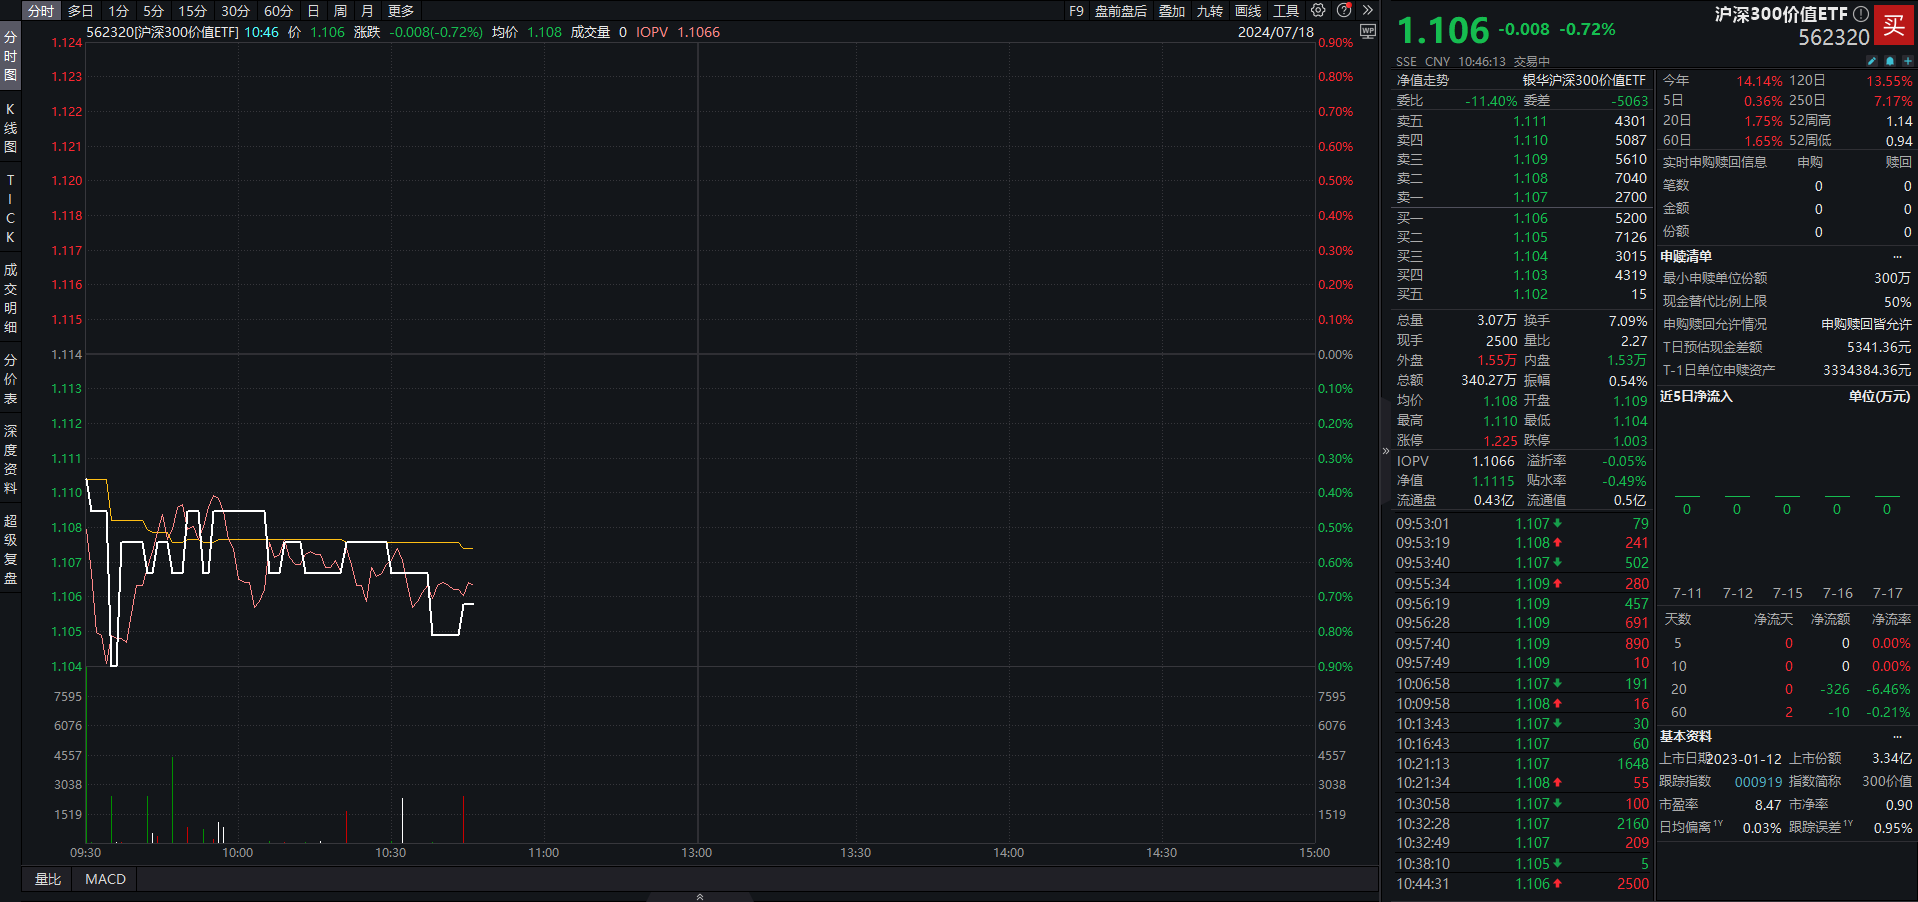The height and width of the screenshot is (902, 1918).
Task: Toggle the 九转 indicator
Action: pos(1210,11)
